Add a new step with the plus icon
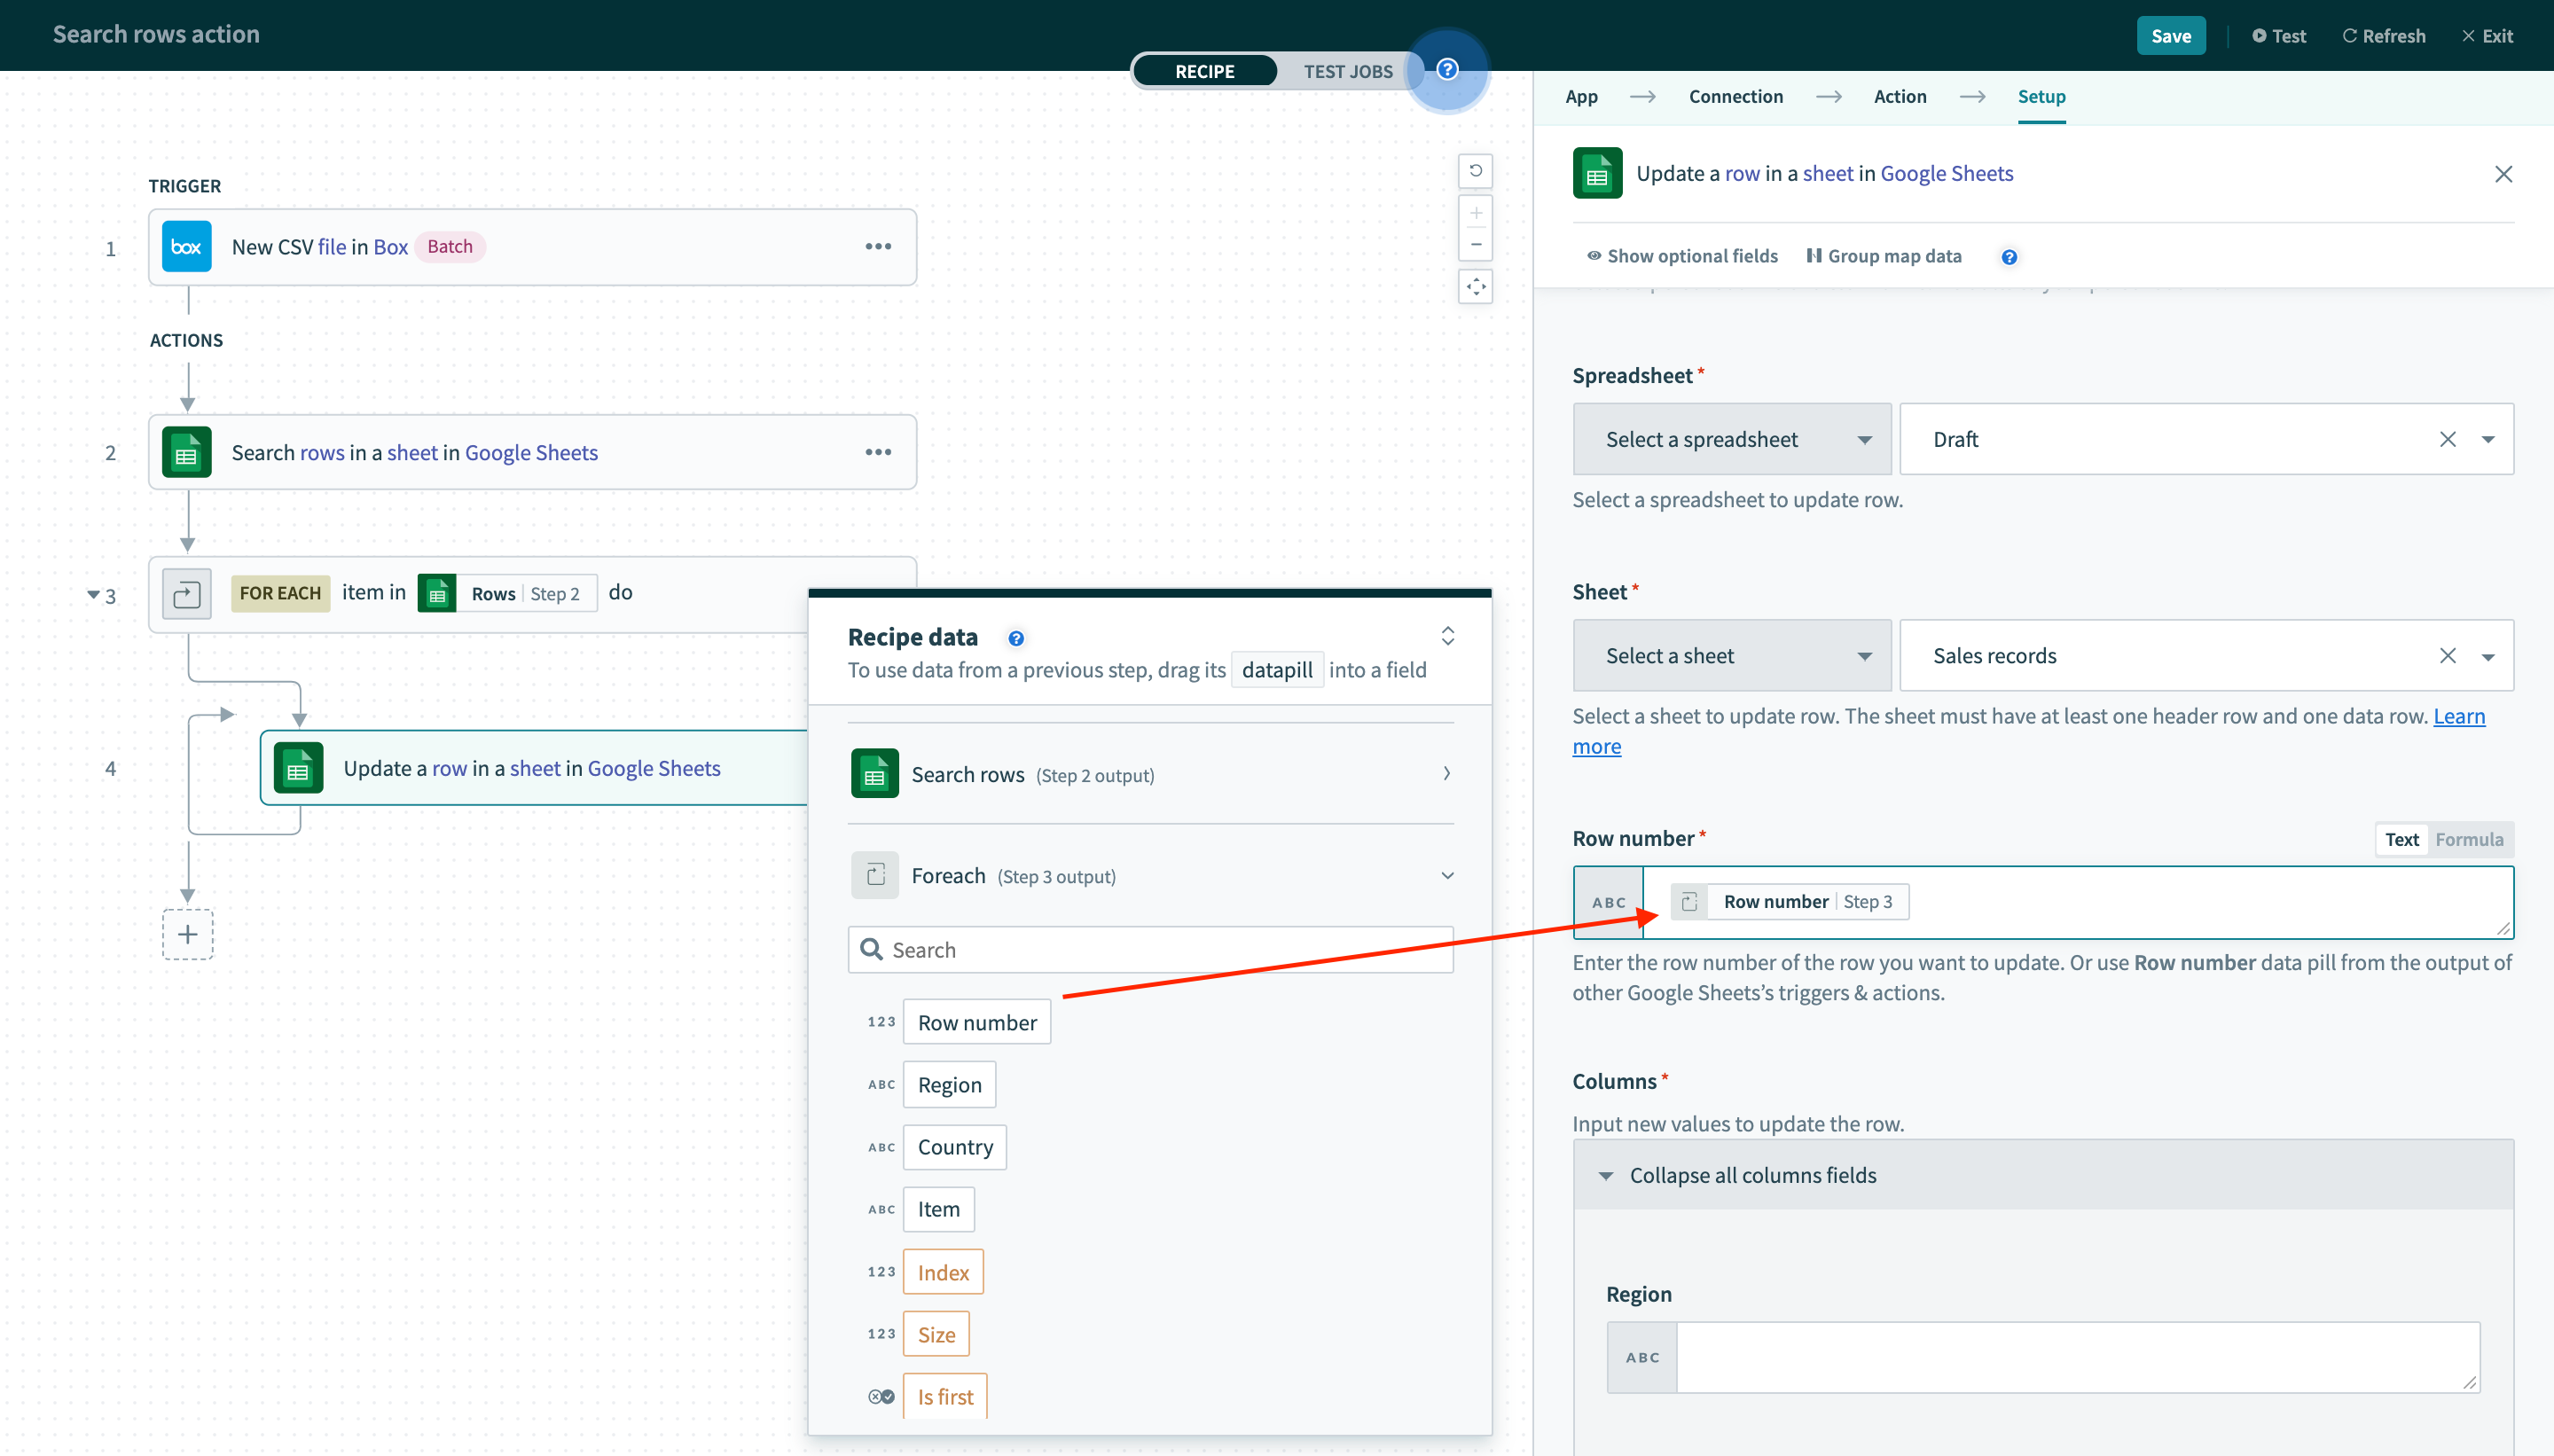 [187, 934]
